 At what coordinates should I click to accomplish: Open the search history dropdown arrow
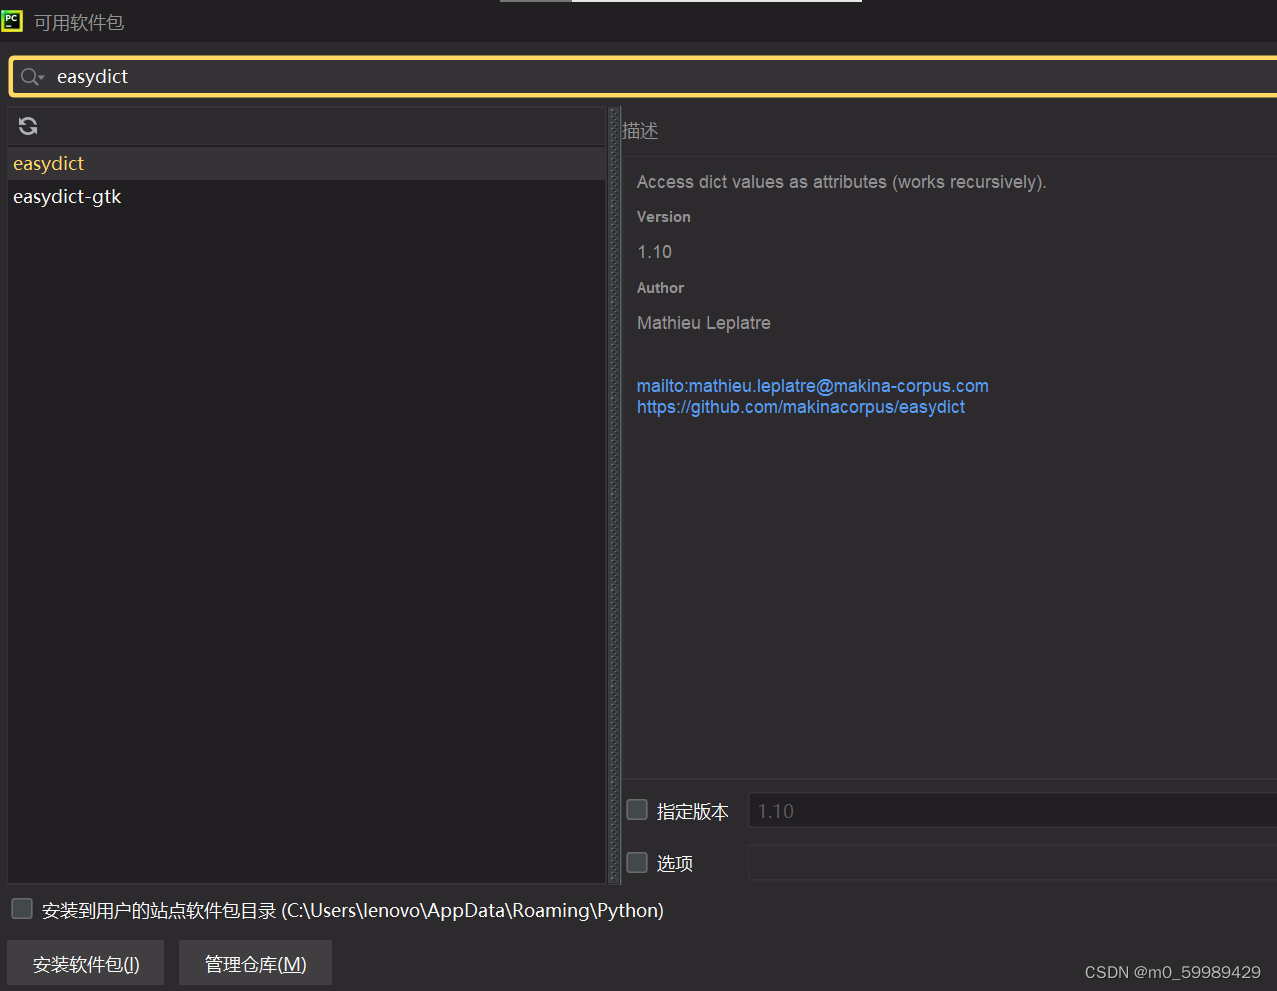coord(40,80)
